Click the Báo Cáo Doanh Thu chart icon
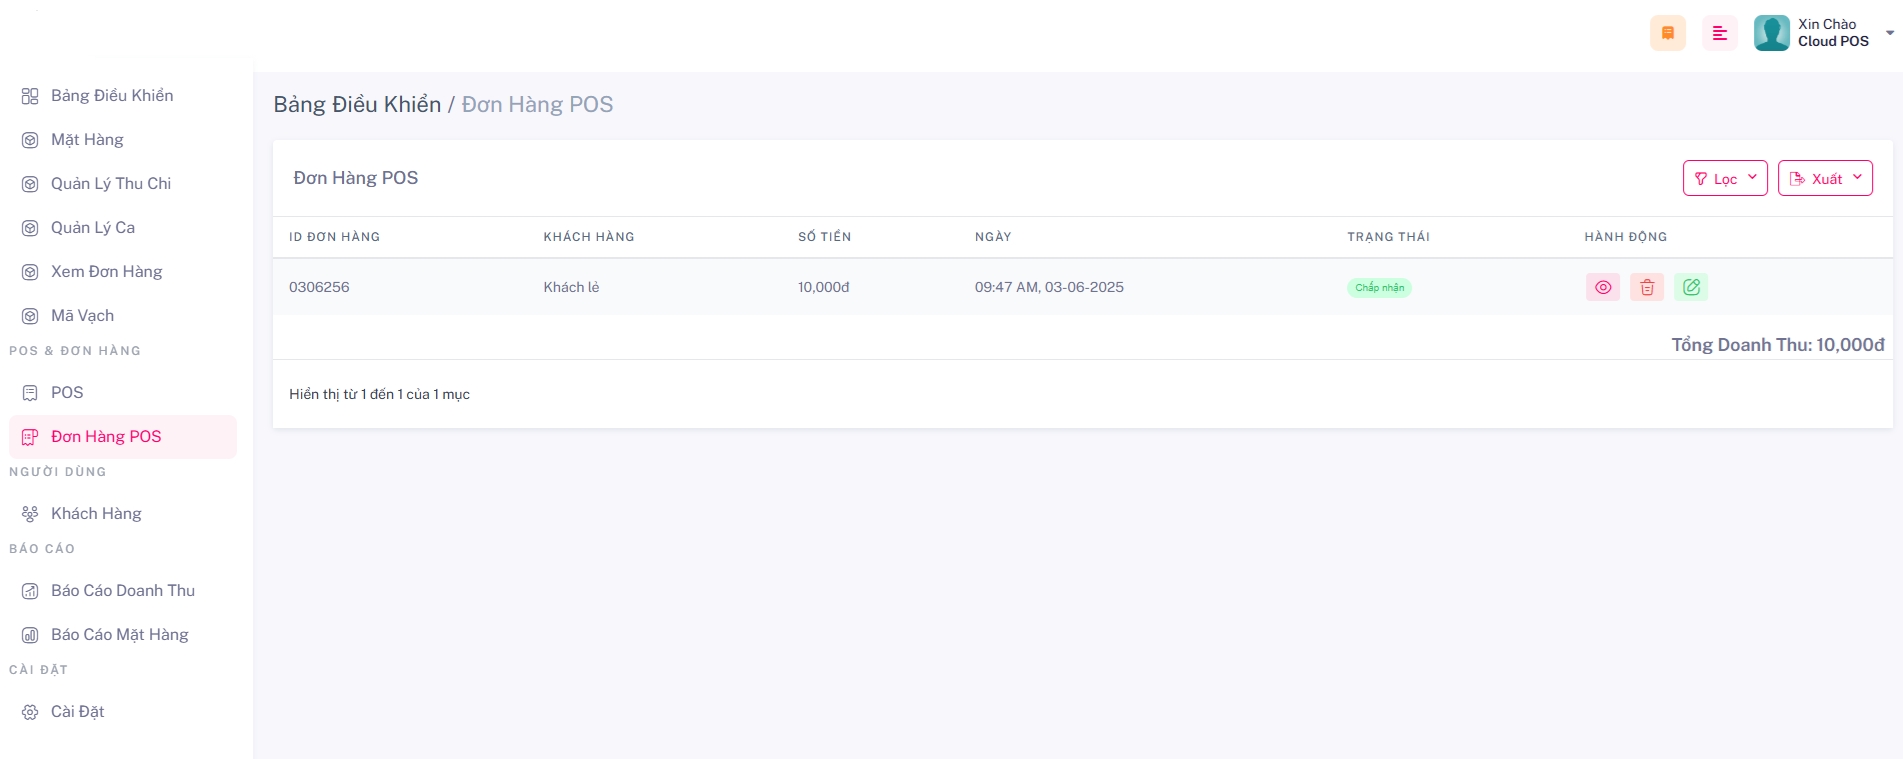Viewport: 1903px width, 759px height. point(30,591)
